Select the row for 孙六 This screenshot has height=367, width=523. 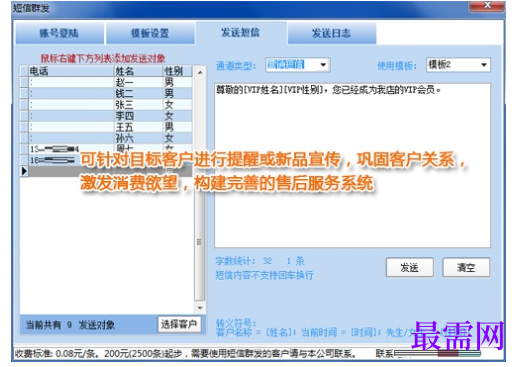tap(106, 138)
